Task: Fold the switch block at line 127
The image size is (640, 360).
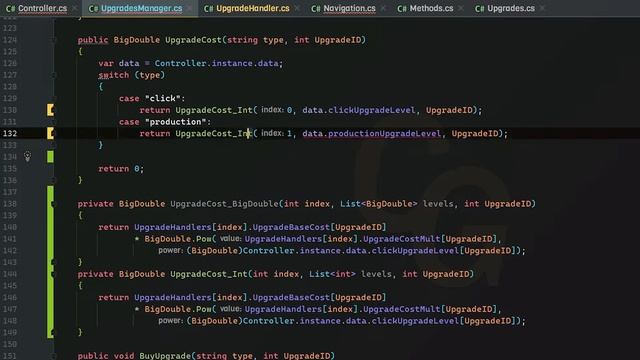Action: coord(54,75)
